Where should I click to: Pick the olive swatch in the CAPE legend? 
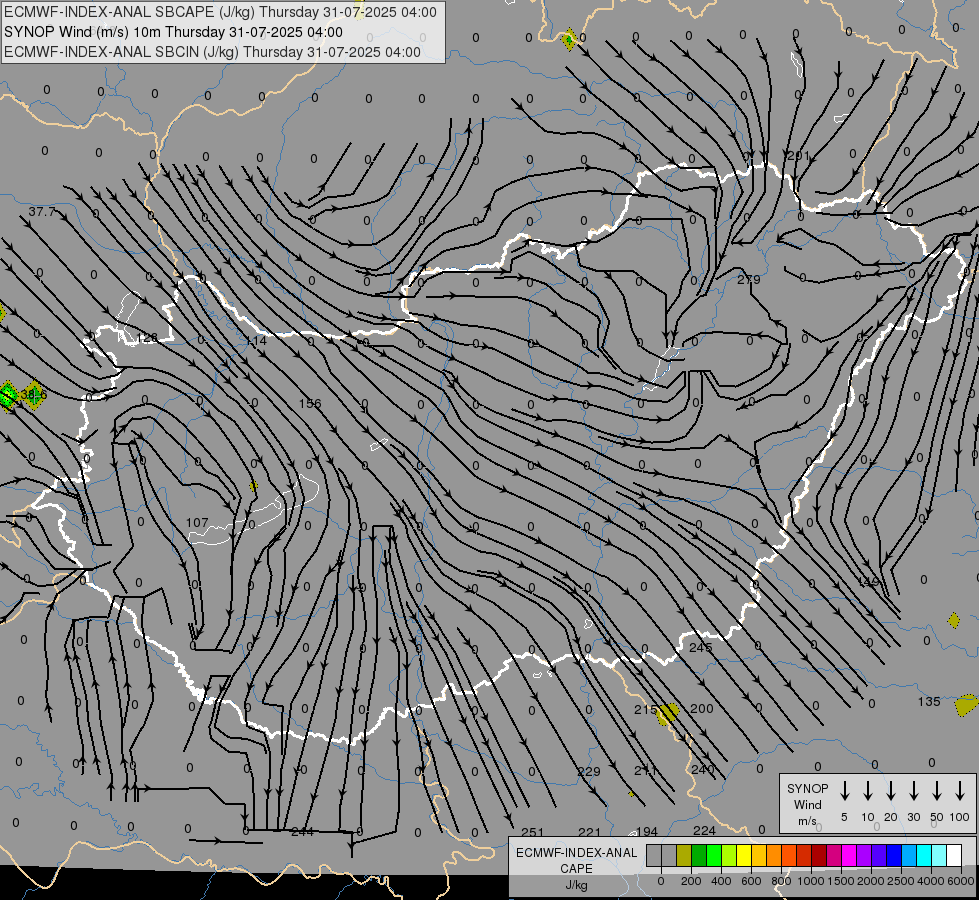click(x=684, y=855)
